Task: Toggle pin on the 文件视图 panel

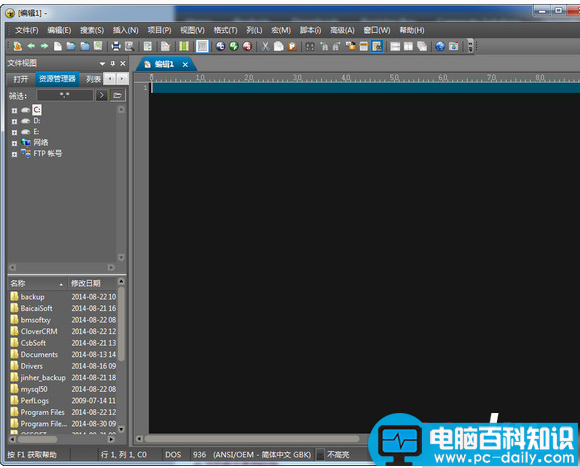Action: tap(113, 63)
